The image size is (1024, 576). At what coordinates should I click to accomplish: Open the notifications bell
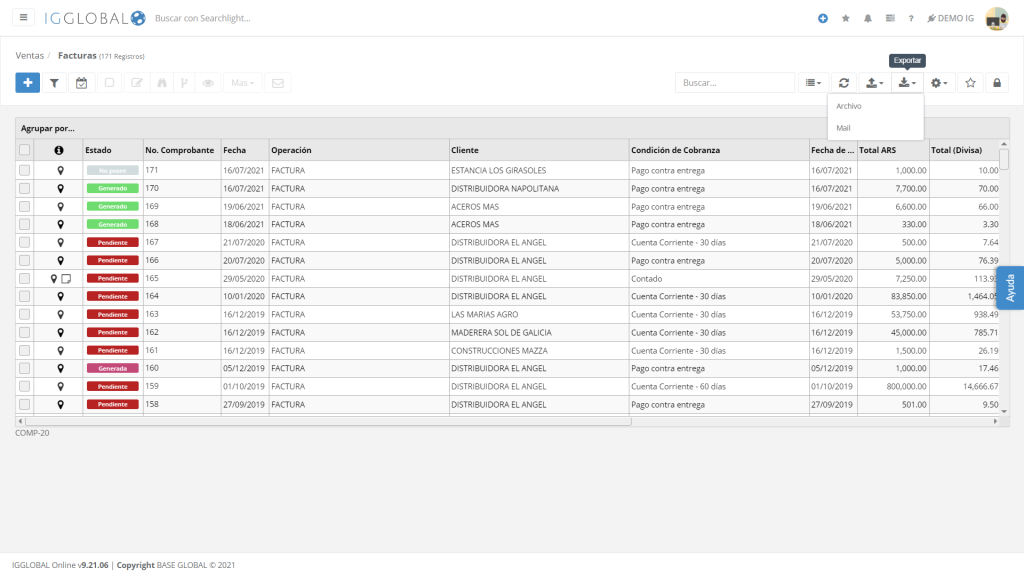point(868,18)
